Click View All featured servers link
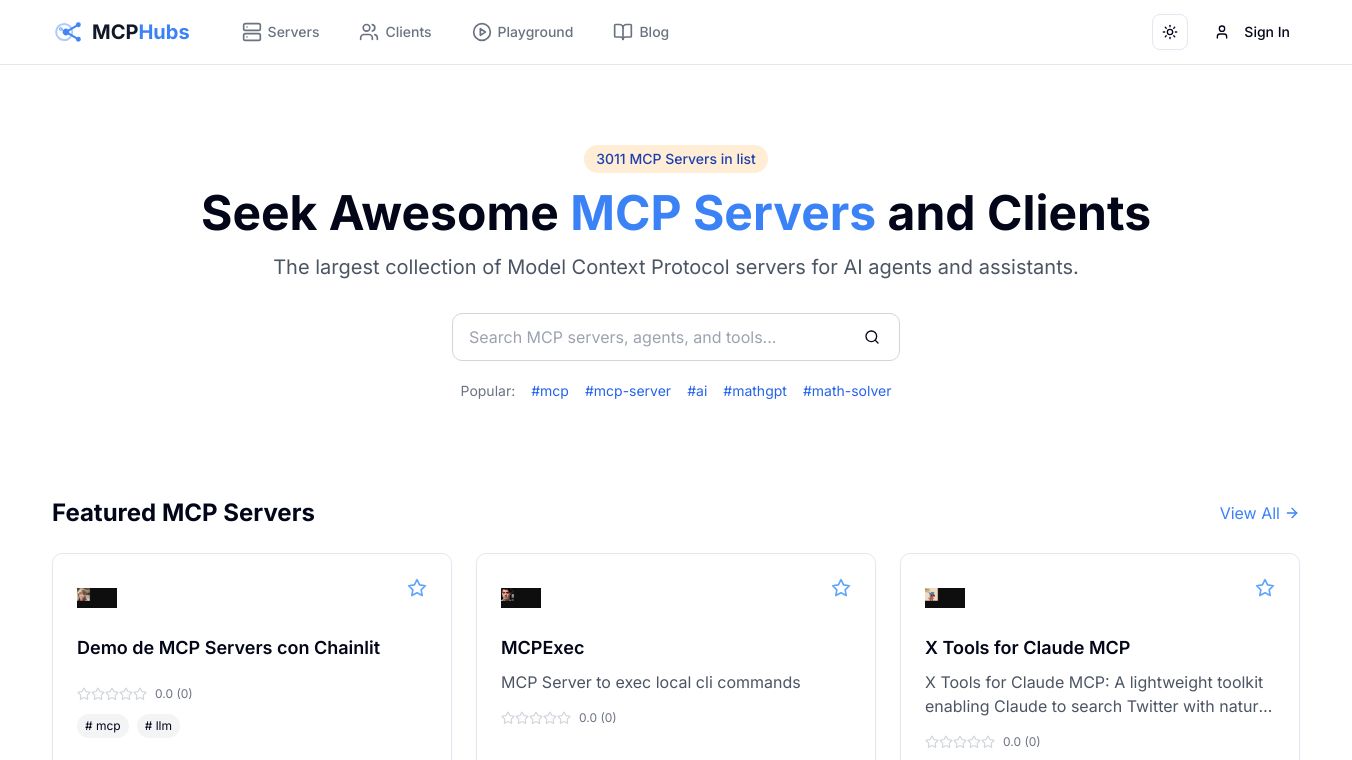This screenshot has height=760, width=1352. point(1259,513)
